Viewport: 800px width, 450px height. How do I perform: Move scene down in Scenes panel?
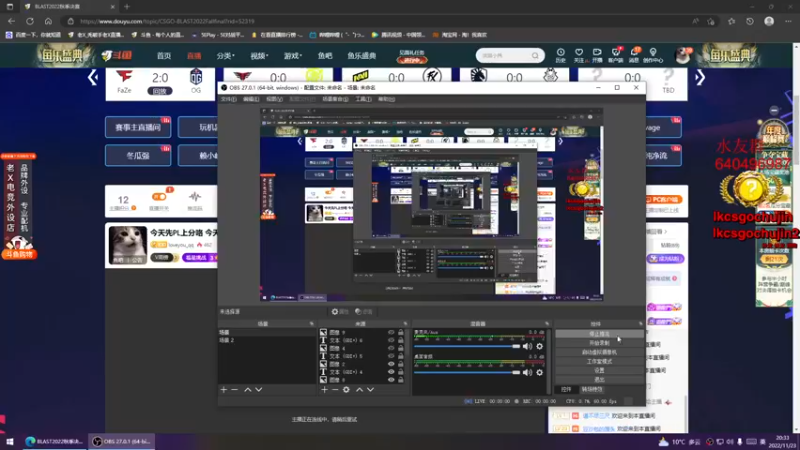pyautogui.click(x=259, y=390)
